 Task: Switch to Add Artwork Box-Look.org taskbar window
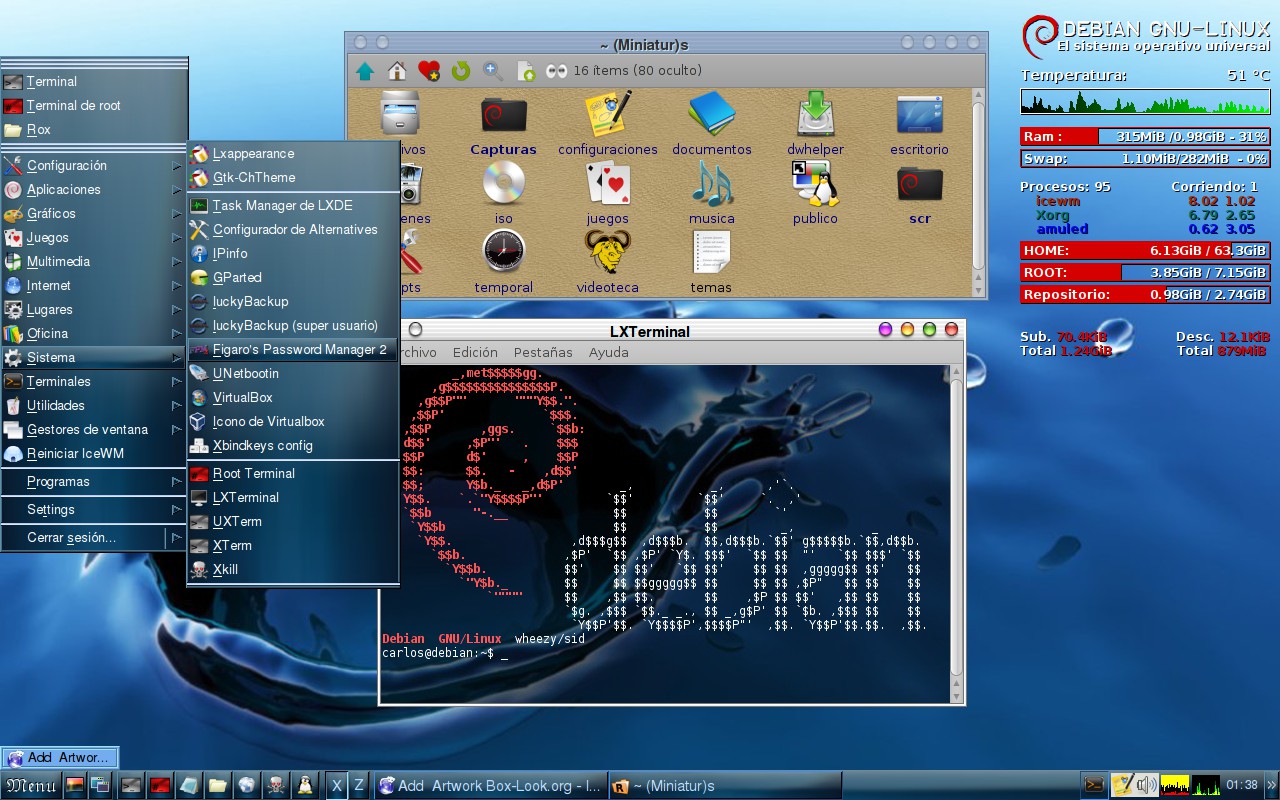[490, 786]
